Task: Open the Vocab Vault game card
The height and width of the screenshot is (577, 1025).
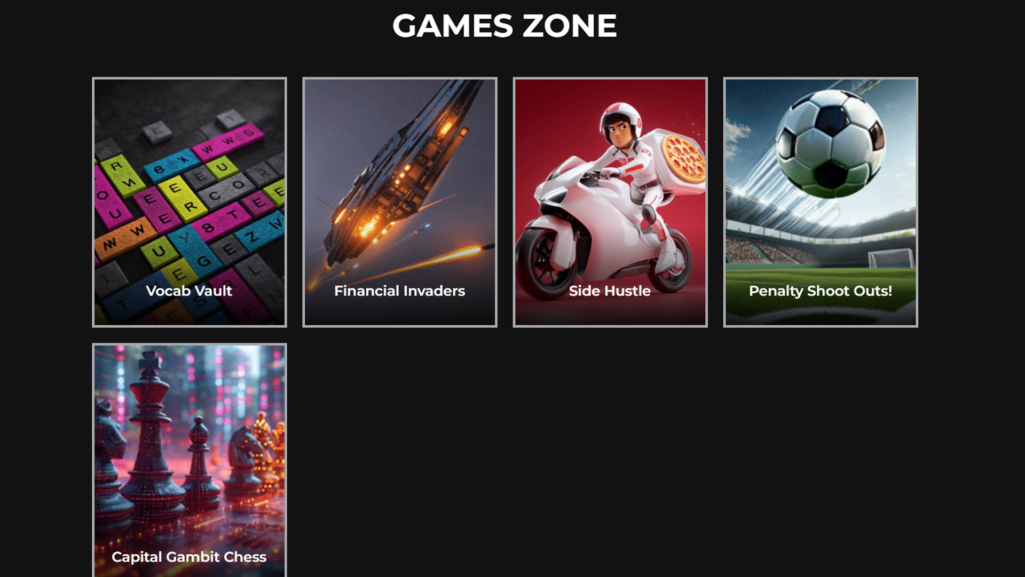Action: [x=190, y=202]
